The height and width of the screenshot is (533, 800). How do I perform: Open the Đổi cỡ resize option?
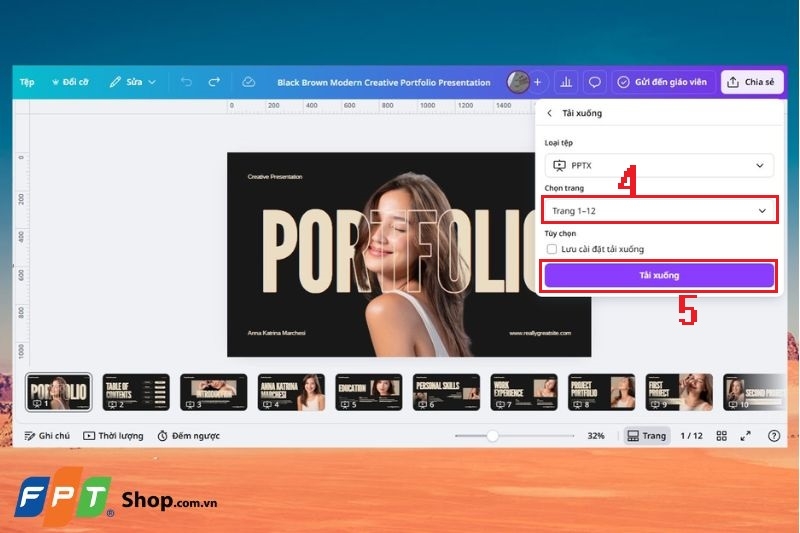[x=70, y=82]
